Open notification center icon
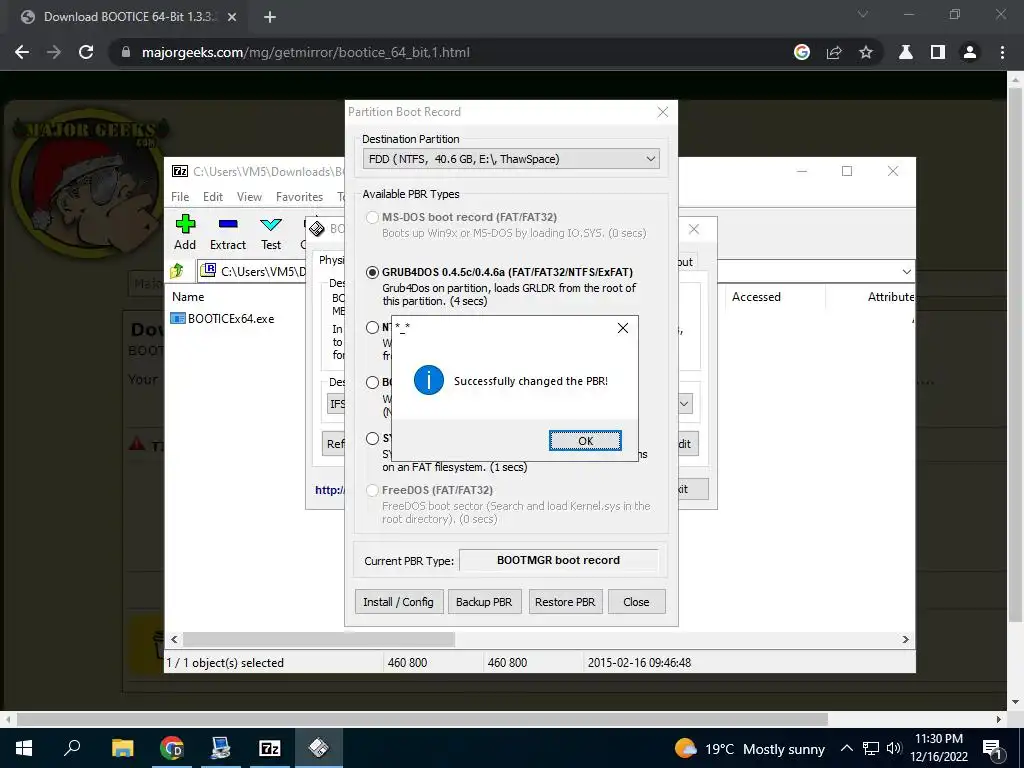Viewport: 1024px width, 768px height. point(992,748)
